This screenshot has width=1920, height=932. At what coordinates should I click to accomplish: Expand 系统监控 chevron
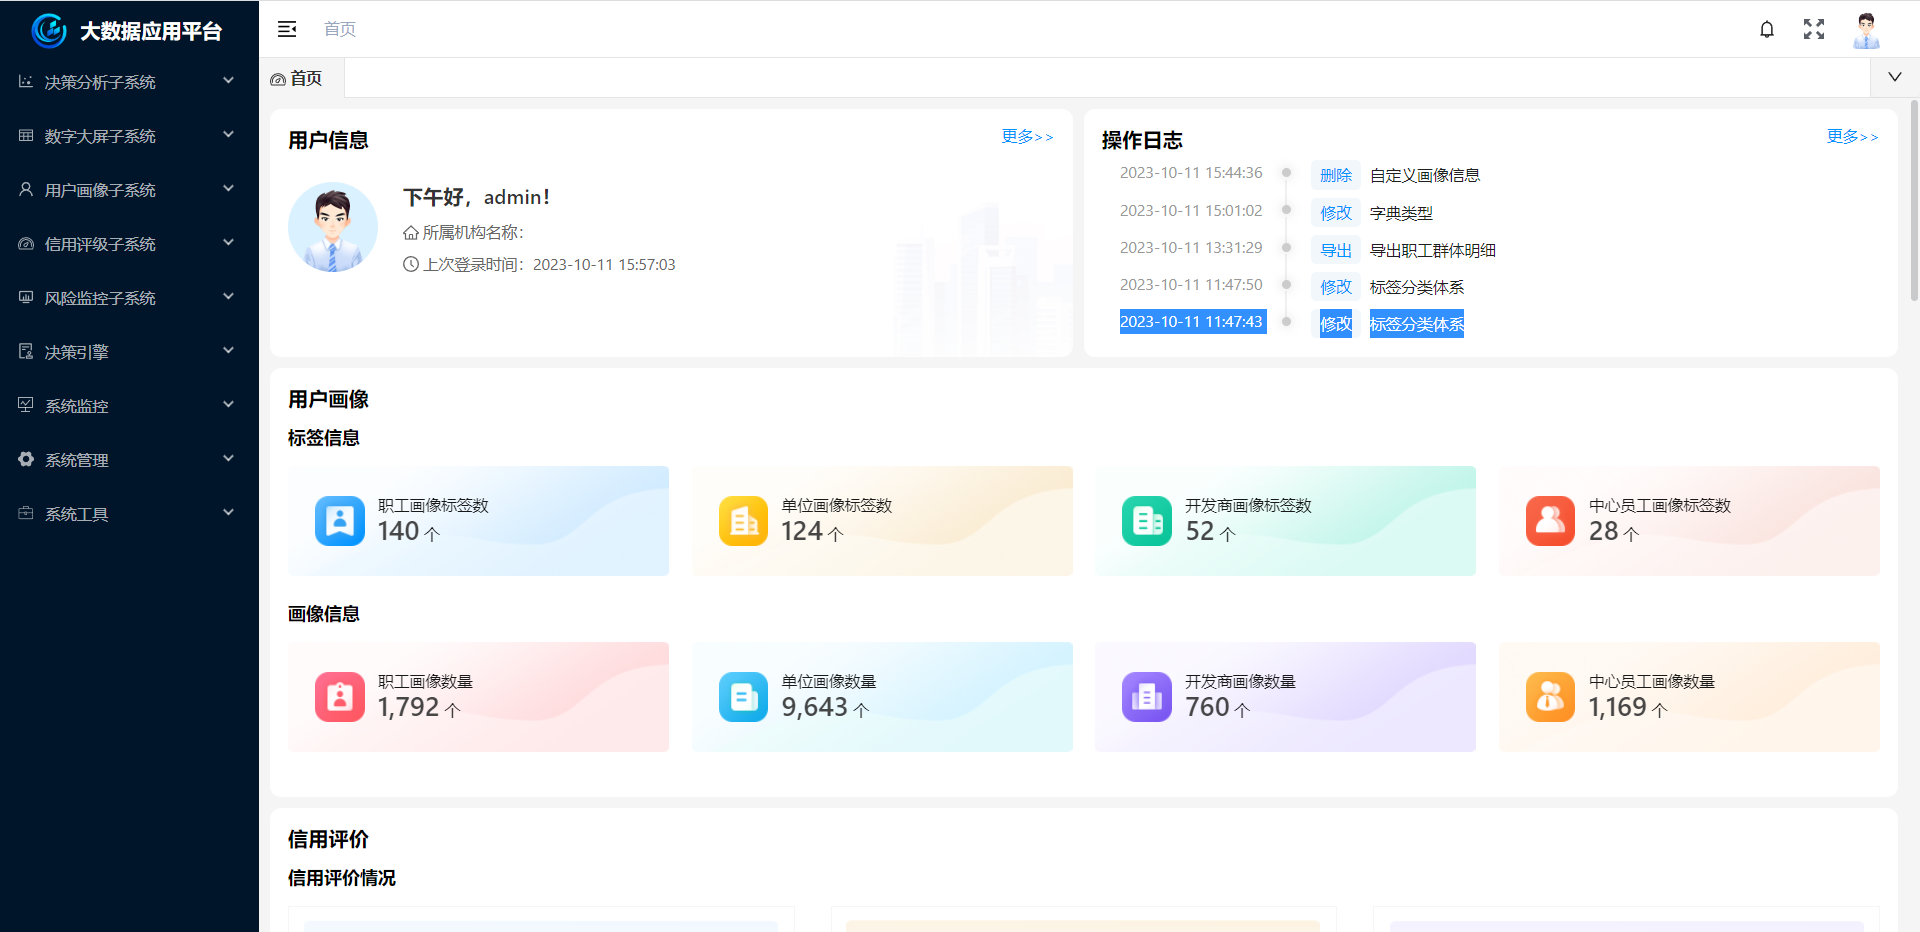(x=228, y=405)
